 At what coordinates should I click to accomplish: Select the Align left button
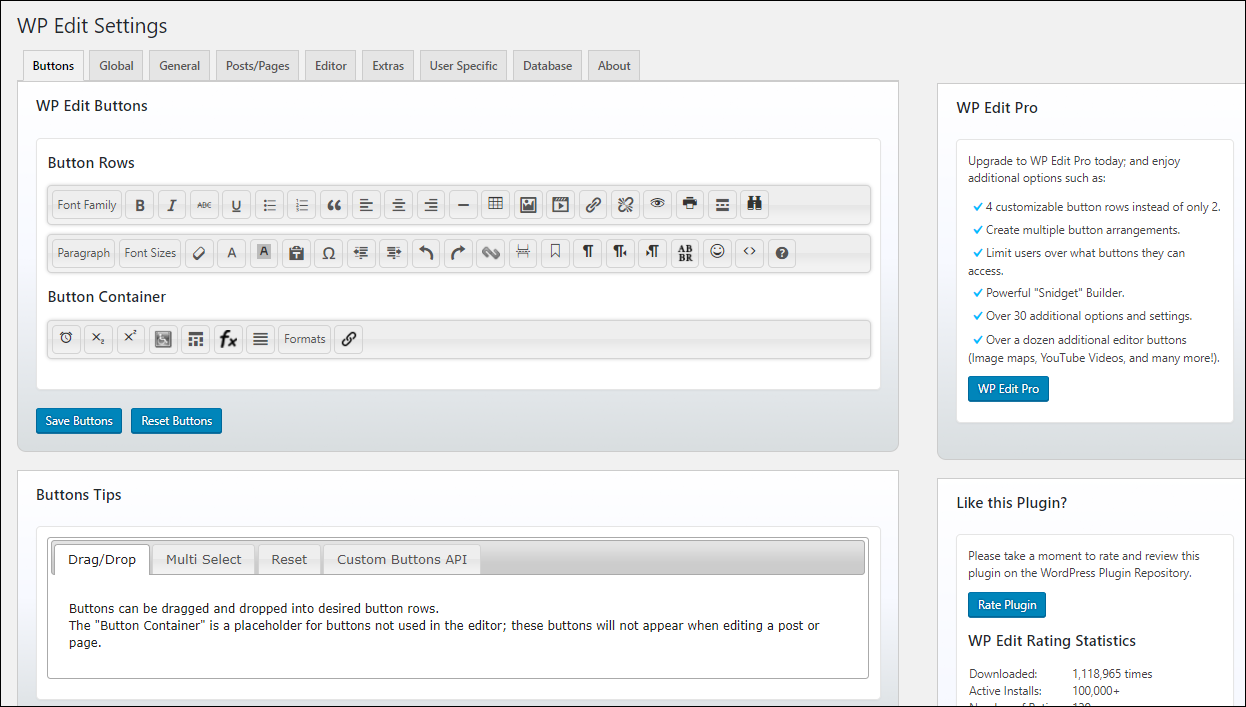point(366,205)
